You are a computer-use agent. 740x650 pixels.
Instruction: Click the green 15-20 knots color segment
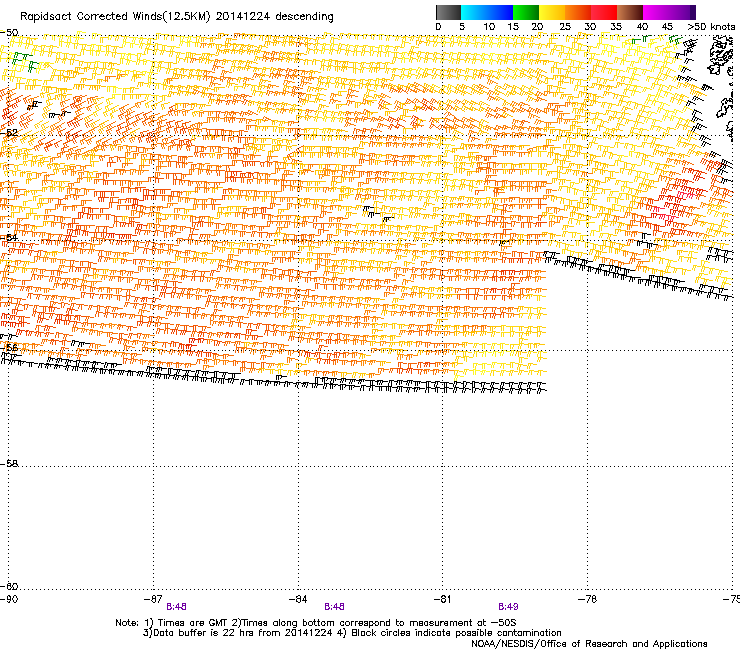coord(526,12)
